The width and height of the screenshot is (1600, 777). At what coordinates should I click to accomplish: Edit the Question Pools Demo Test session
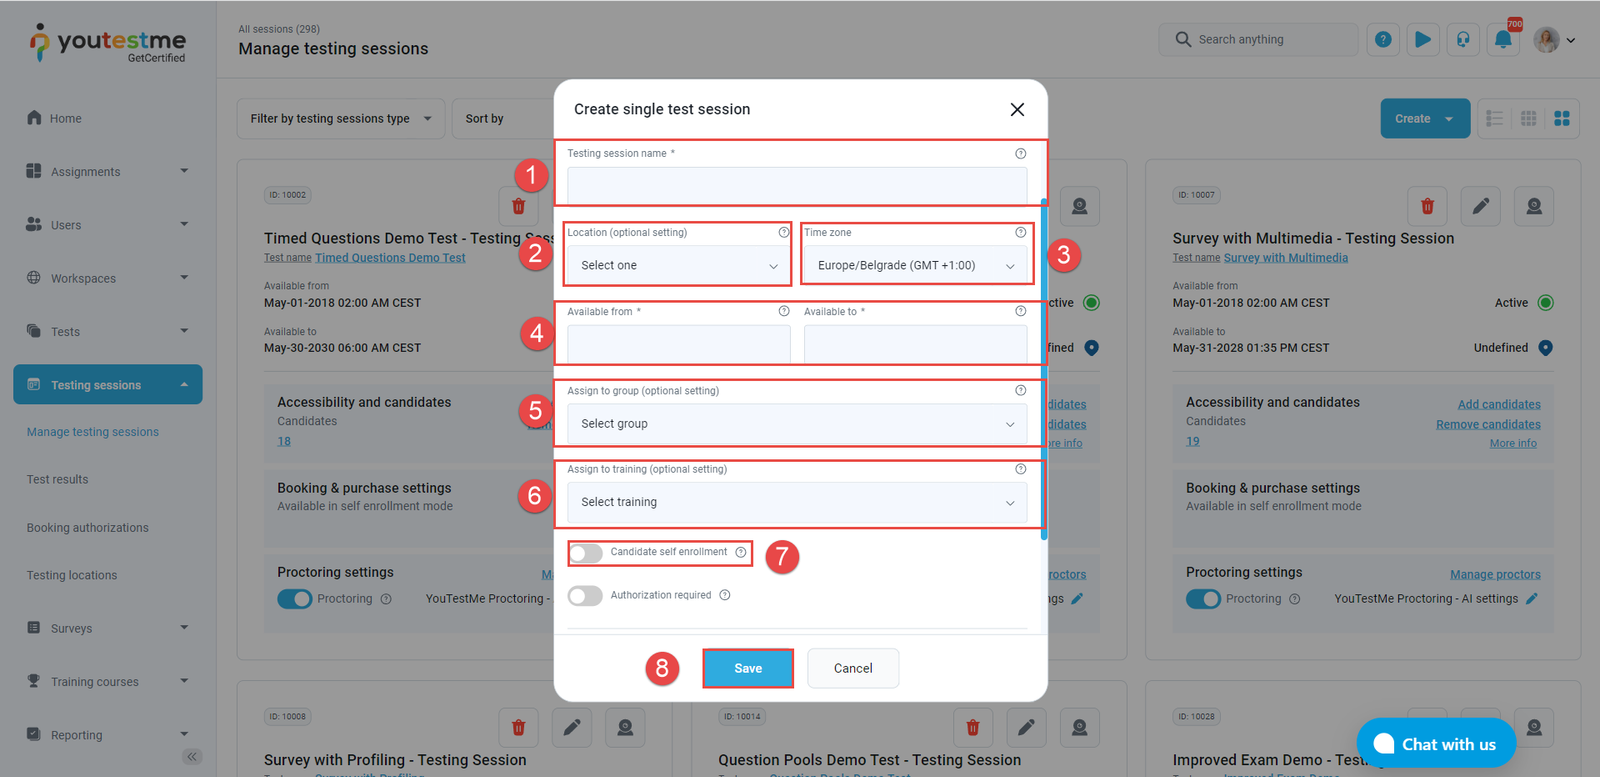(x=1026, y=727)
